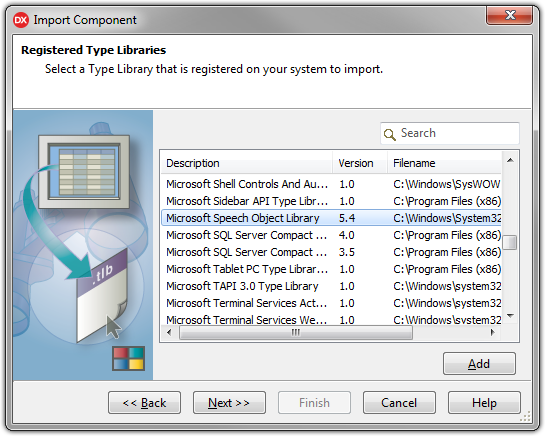Select Microsoft Terminal Services Act... row

pos(331,303)
